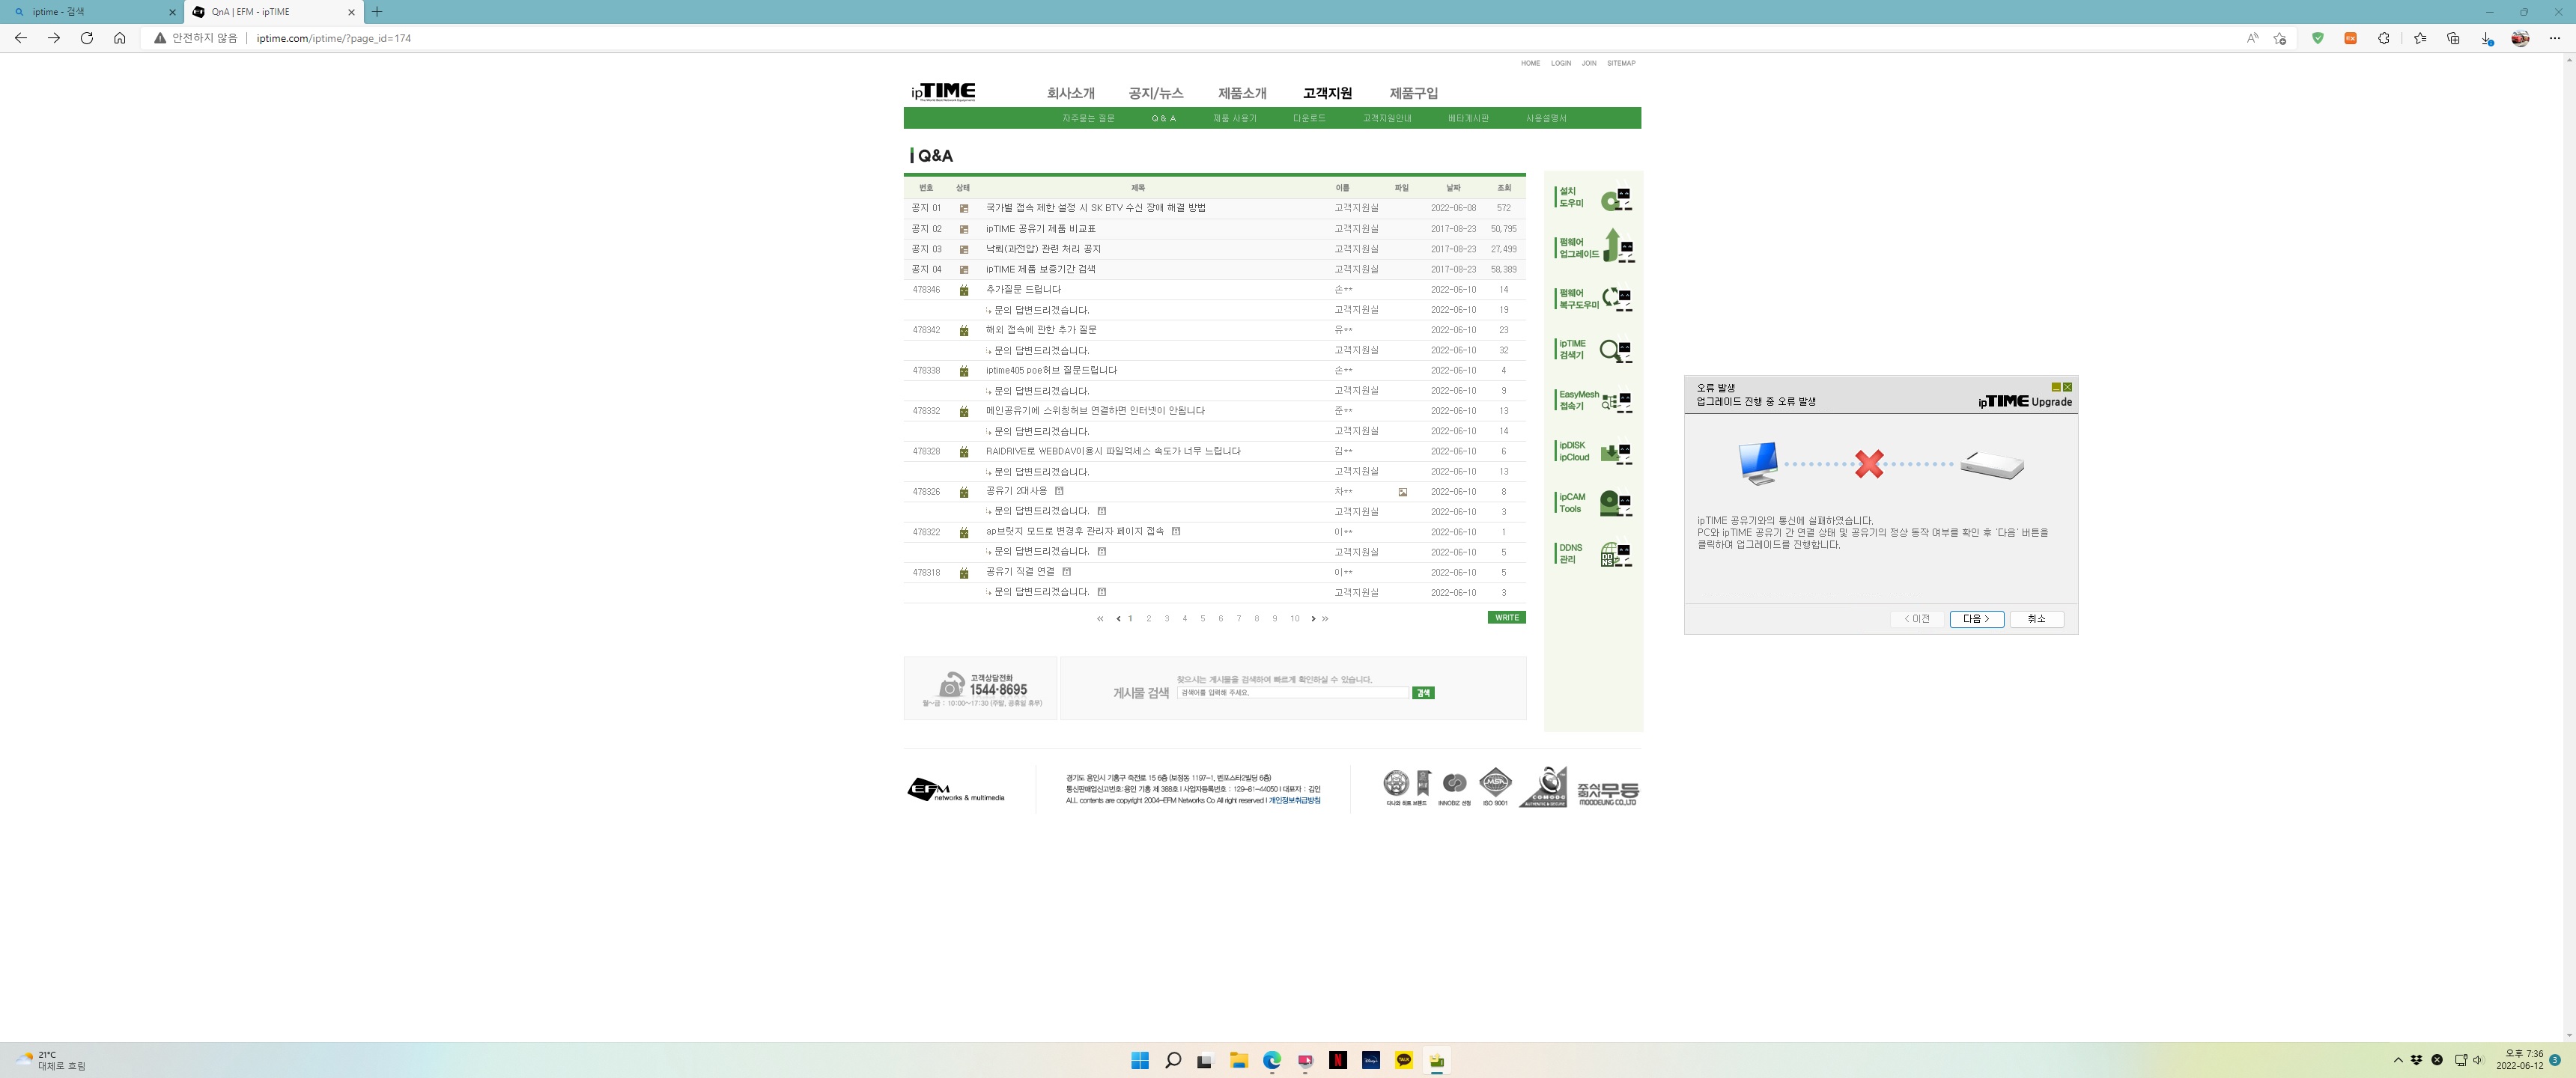
Task: Open the post 공유기 직결 연결
Action: click(1020, 572)
